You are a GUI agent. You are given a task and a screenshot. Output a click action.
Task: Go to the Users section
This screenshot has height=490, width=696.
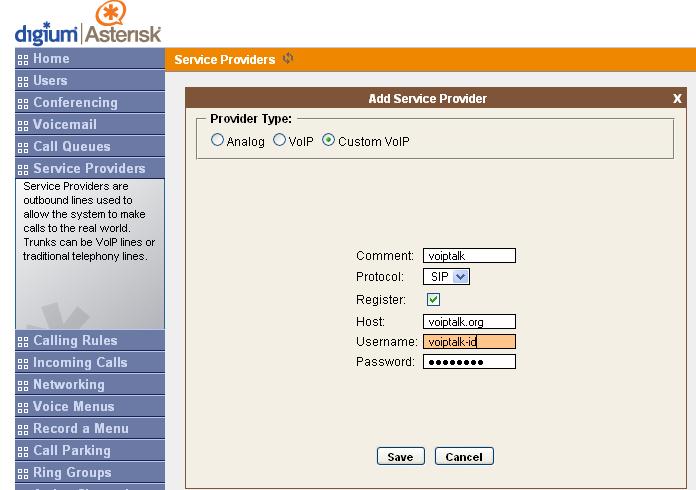[x=90, y=80]
